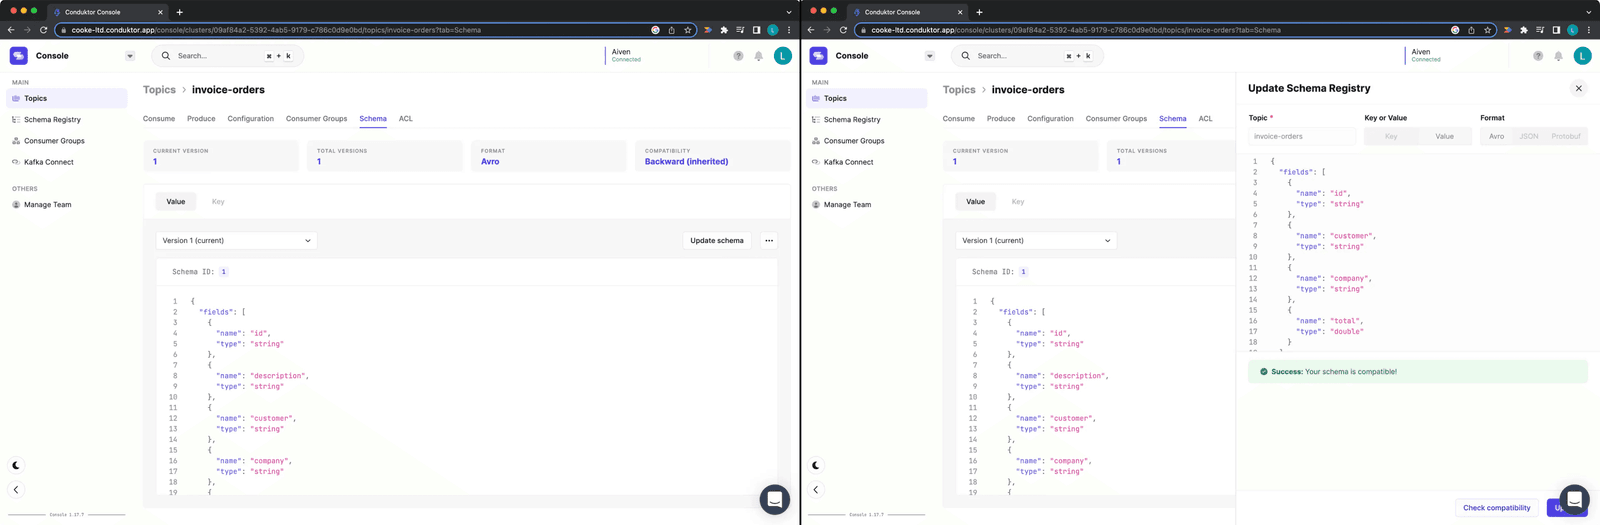This screenshot has height=525, width=1600.
Task: Select the Key toggle in the left window
Action: [x=218, y=202]
